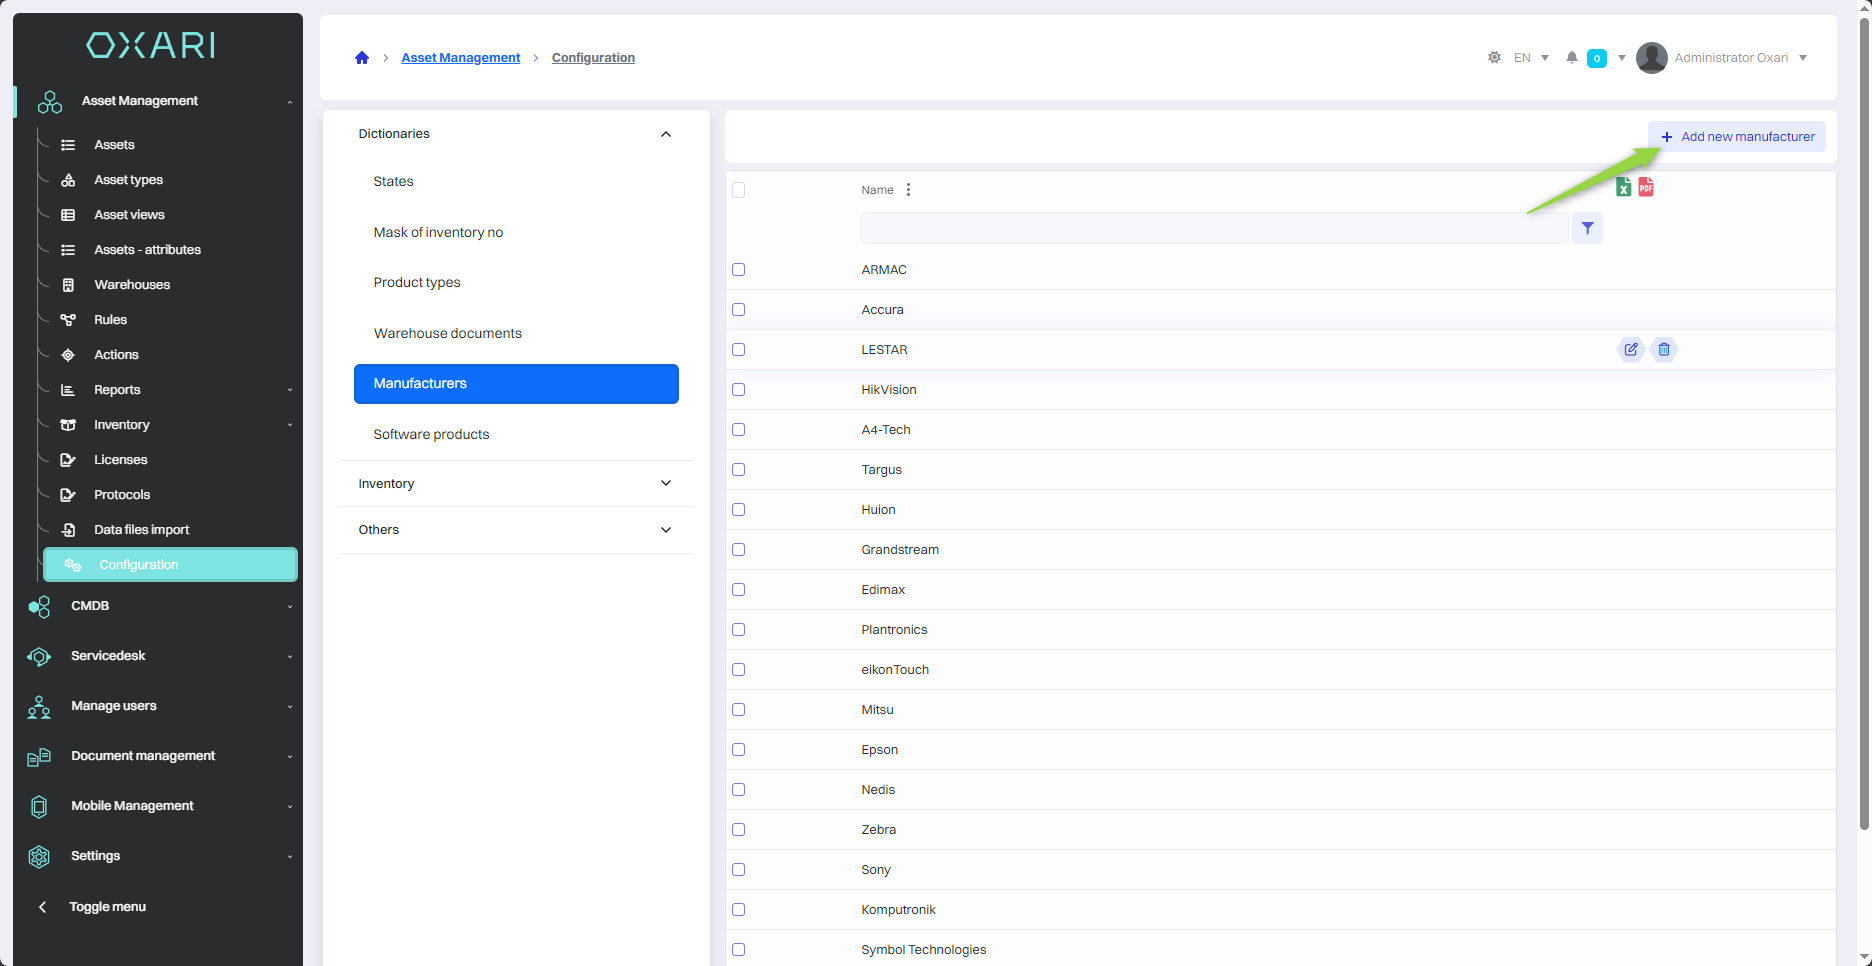
Task: Follow the Asset Management breadcrumb link
Action: [460, 58]
